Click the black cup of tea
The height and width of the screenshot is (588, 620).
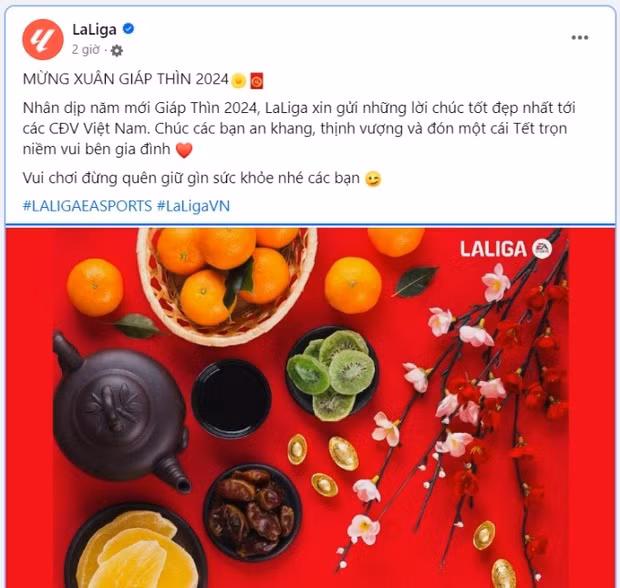(231, 399)
